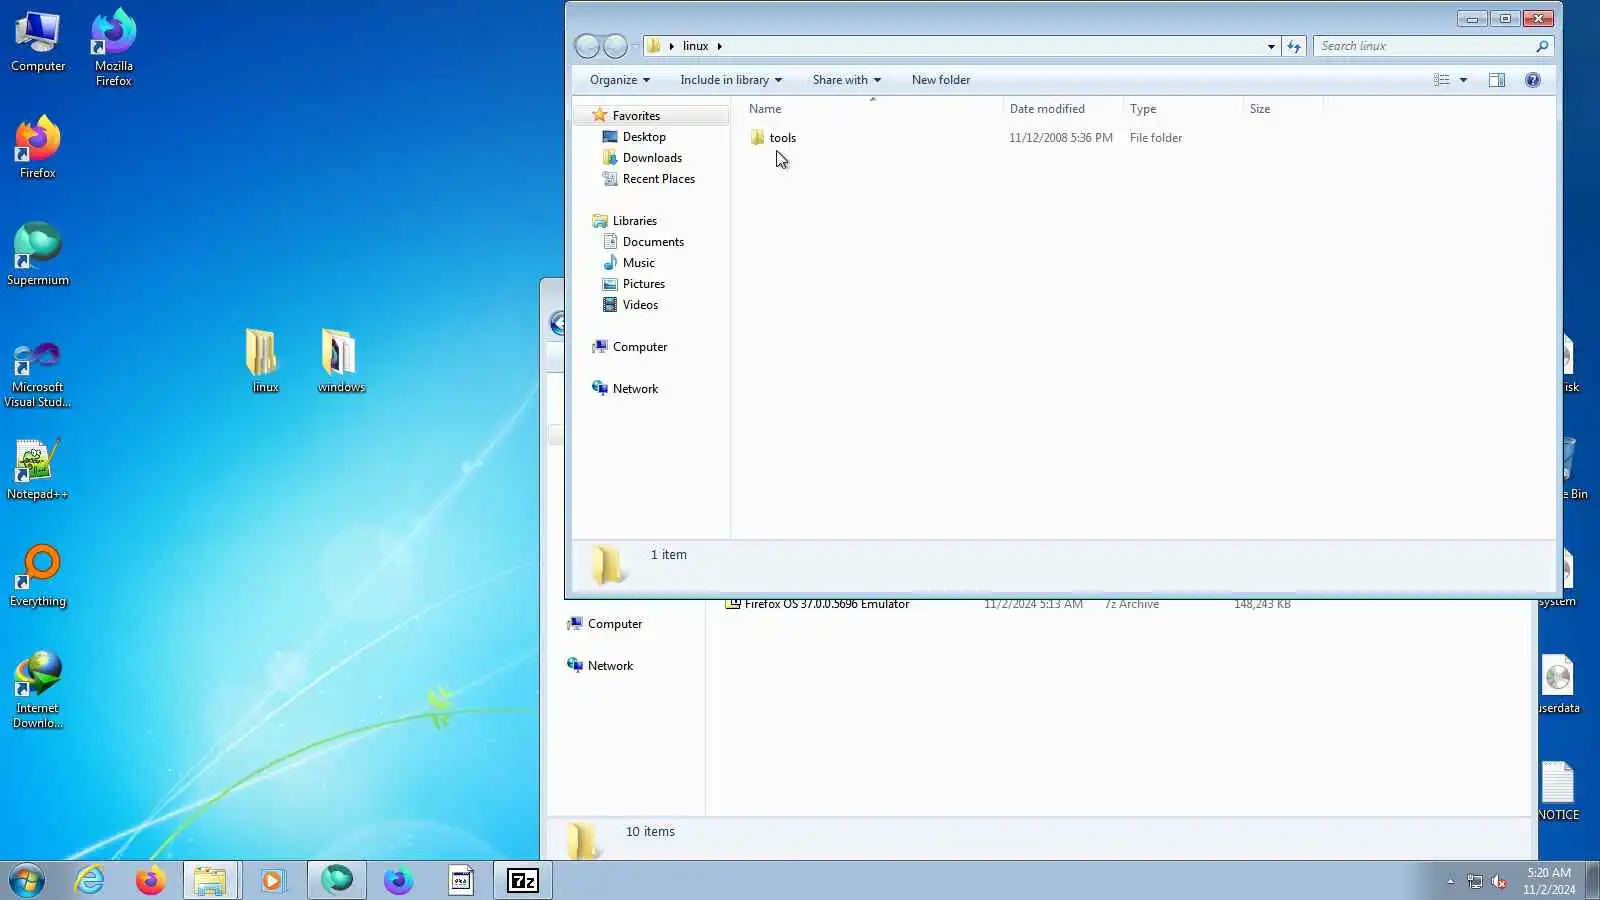Launch Internet Explorer from the taskbar
The width and height of the screenshot is (1600, 900).
click(x=90, y=881)
